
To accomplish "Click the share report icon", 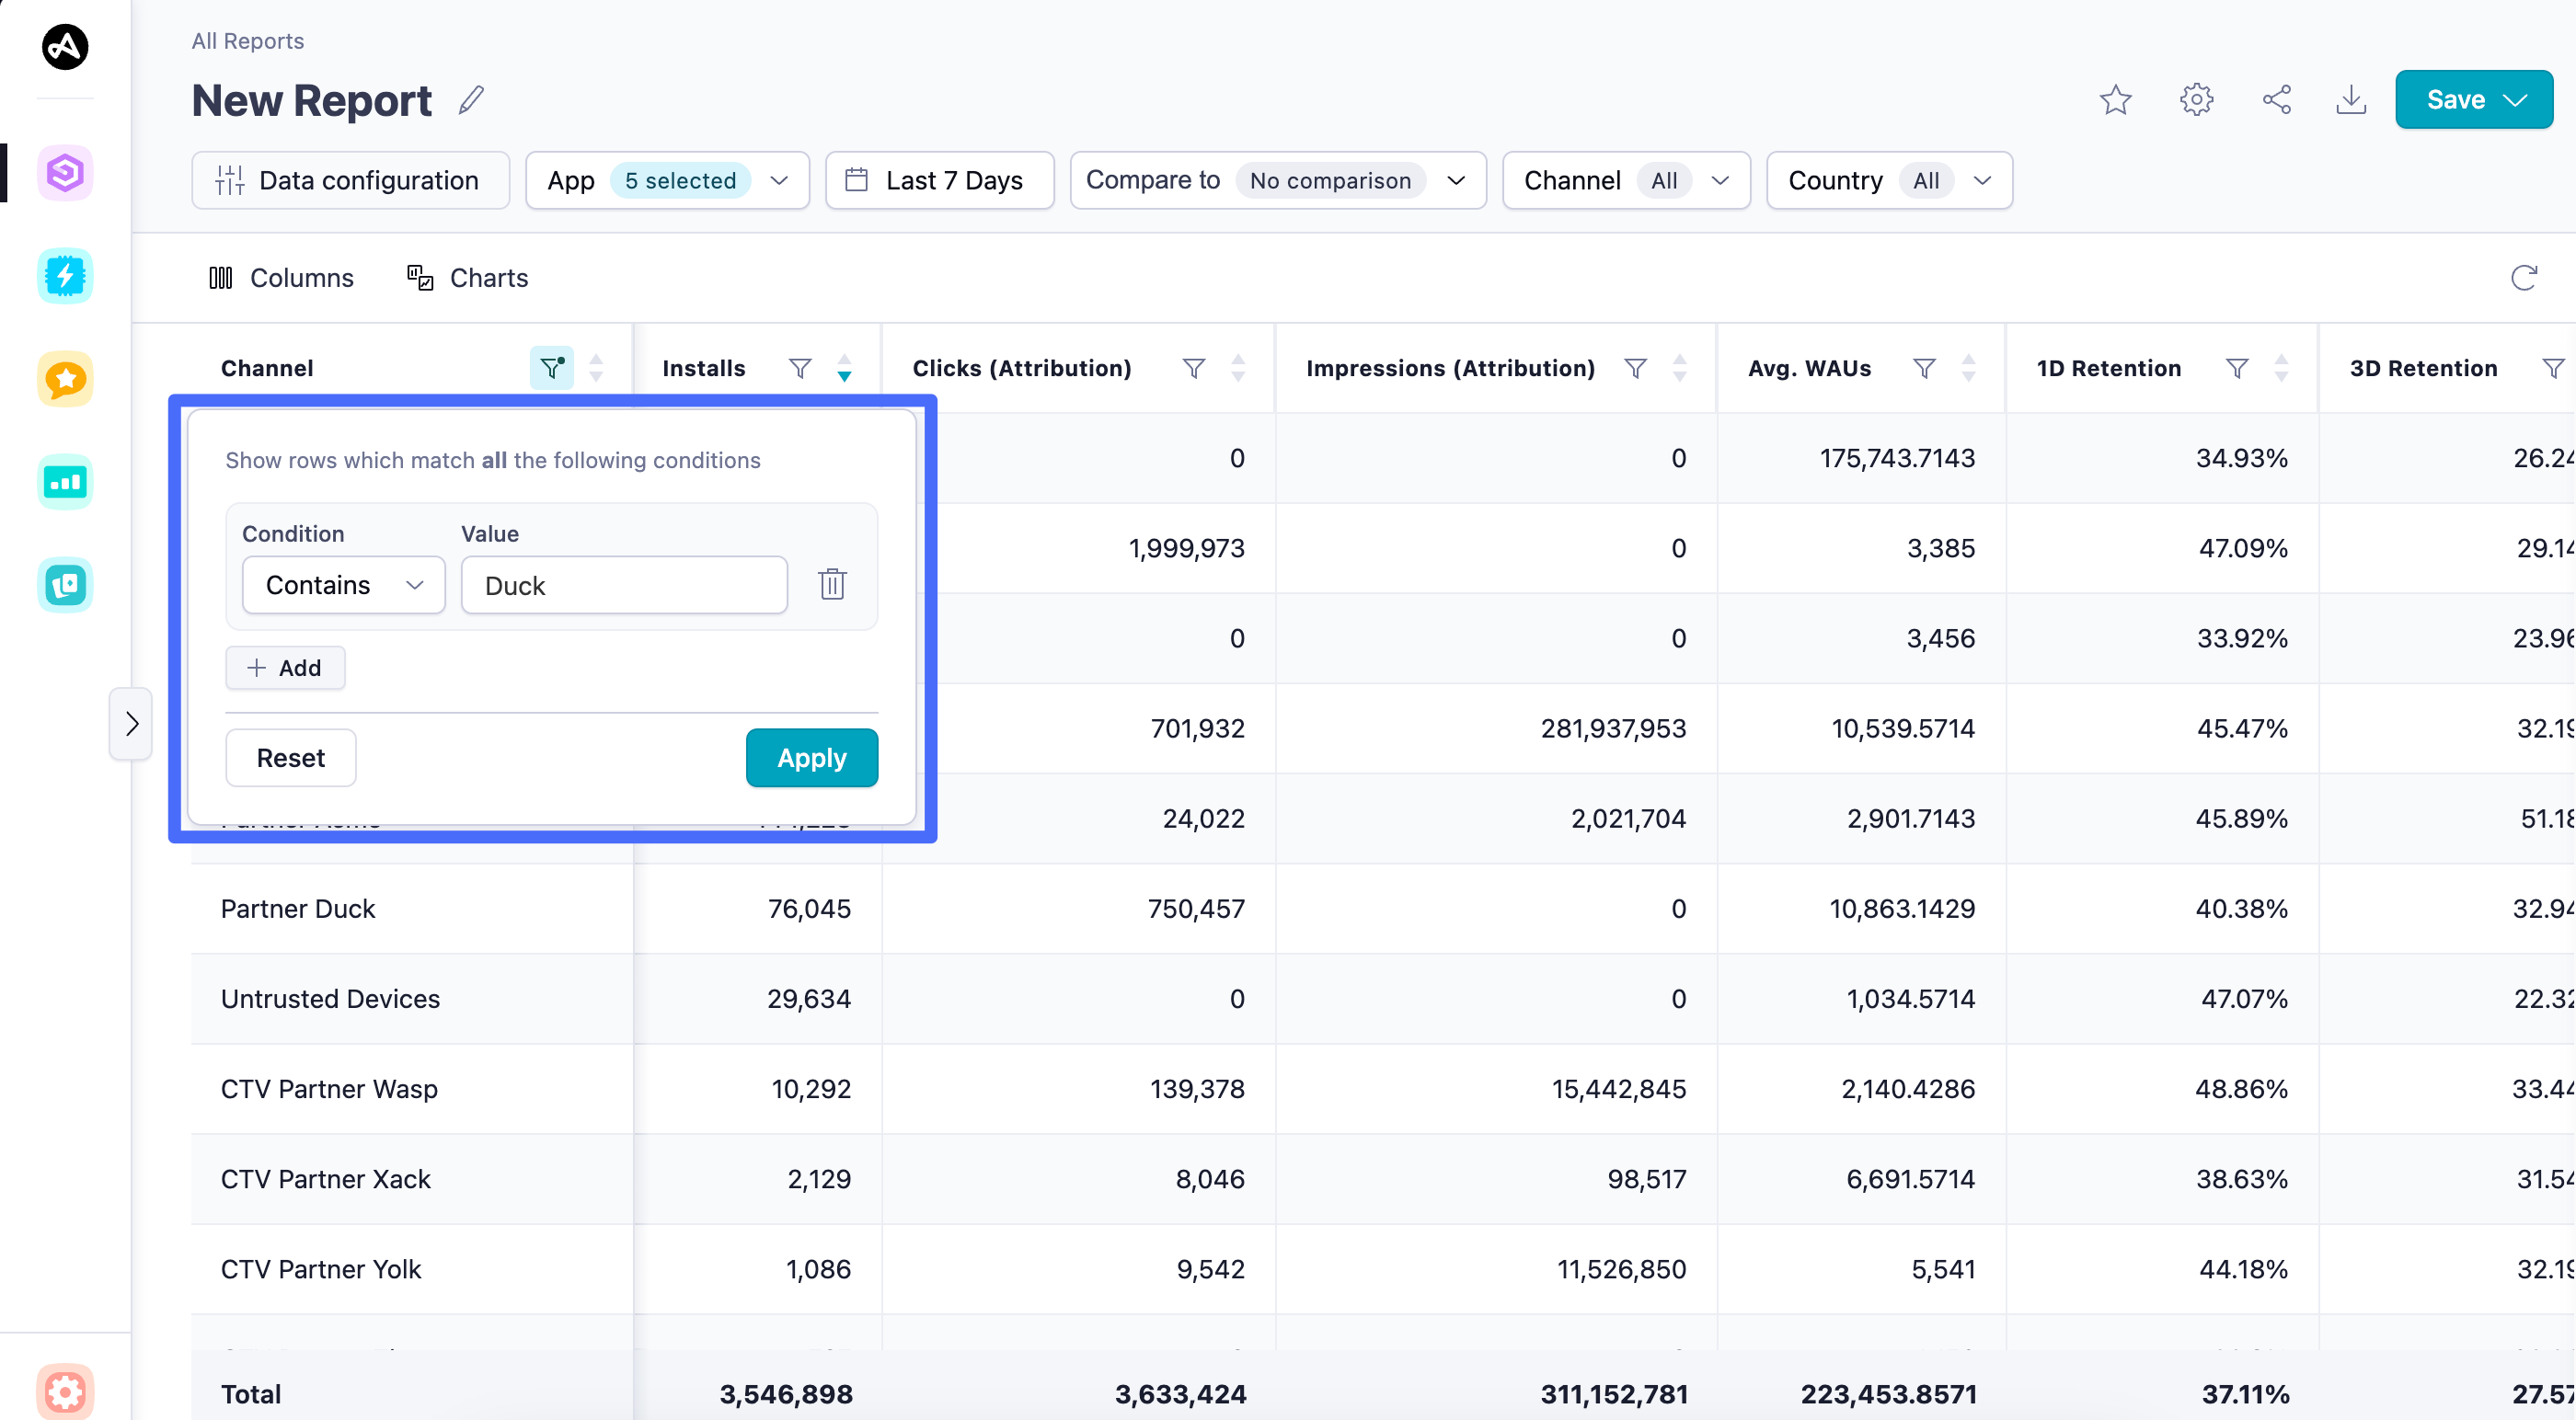I will (2276, 100).
